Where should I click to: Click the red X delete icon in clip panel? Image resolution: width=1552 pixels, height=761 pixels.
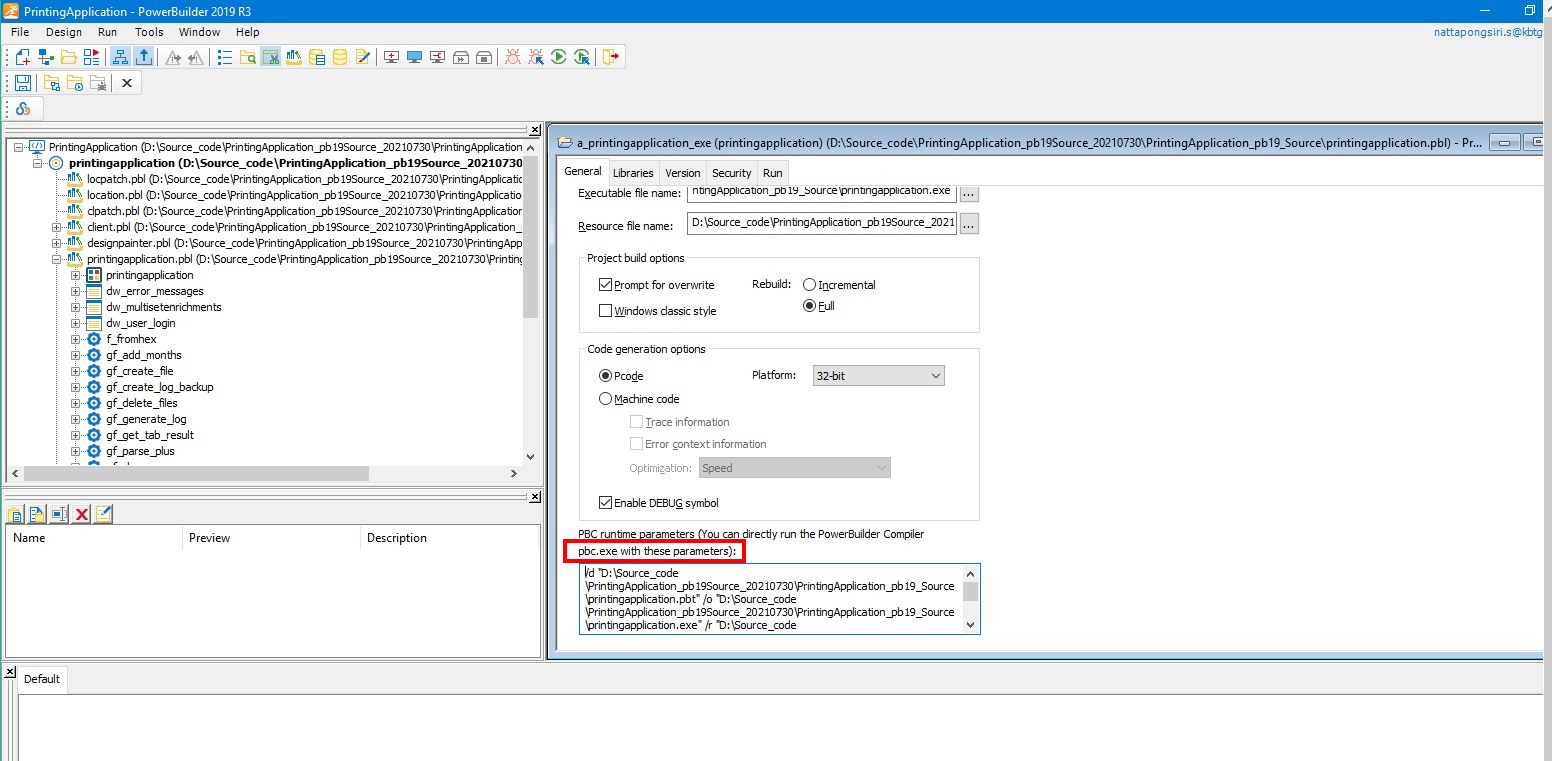[x=82, y=514]
